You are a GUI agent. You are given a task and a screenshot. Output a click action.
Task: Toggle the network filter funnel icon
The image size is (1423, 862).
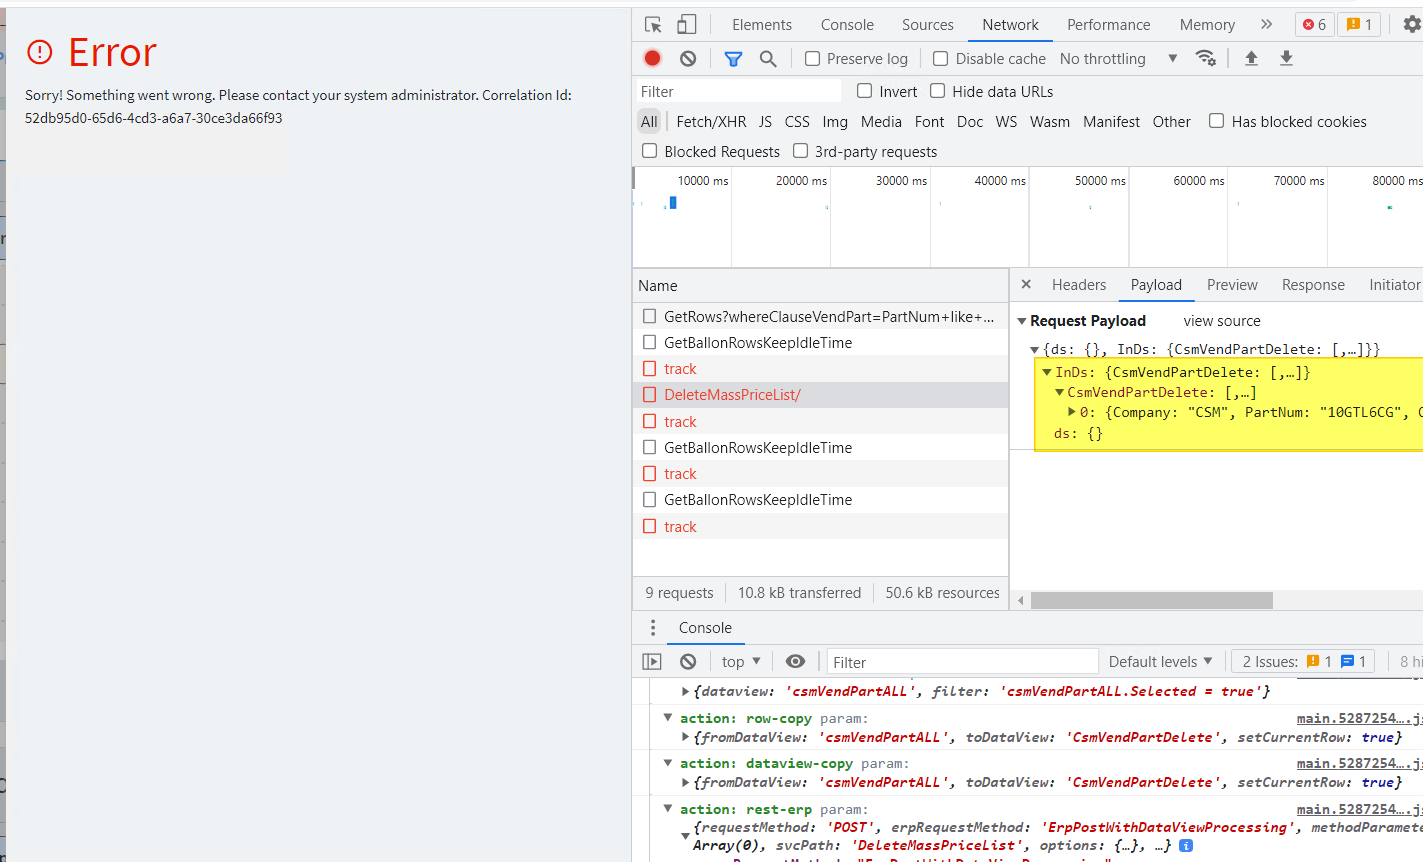point(733,59)
